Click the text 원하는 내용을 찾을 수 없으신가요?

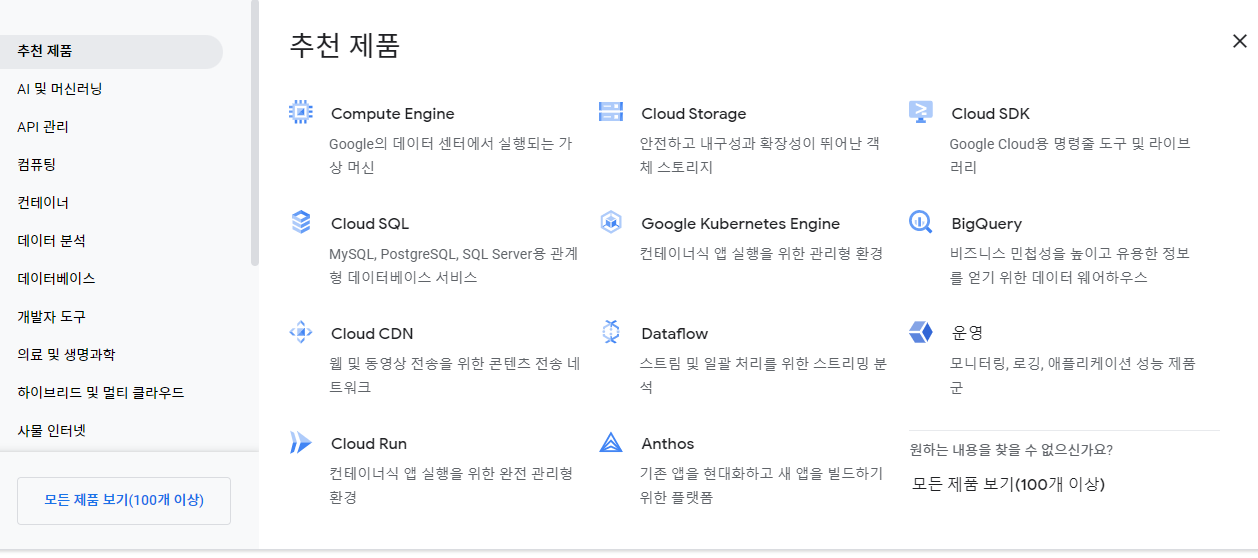[x=1011, y=450]
